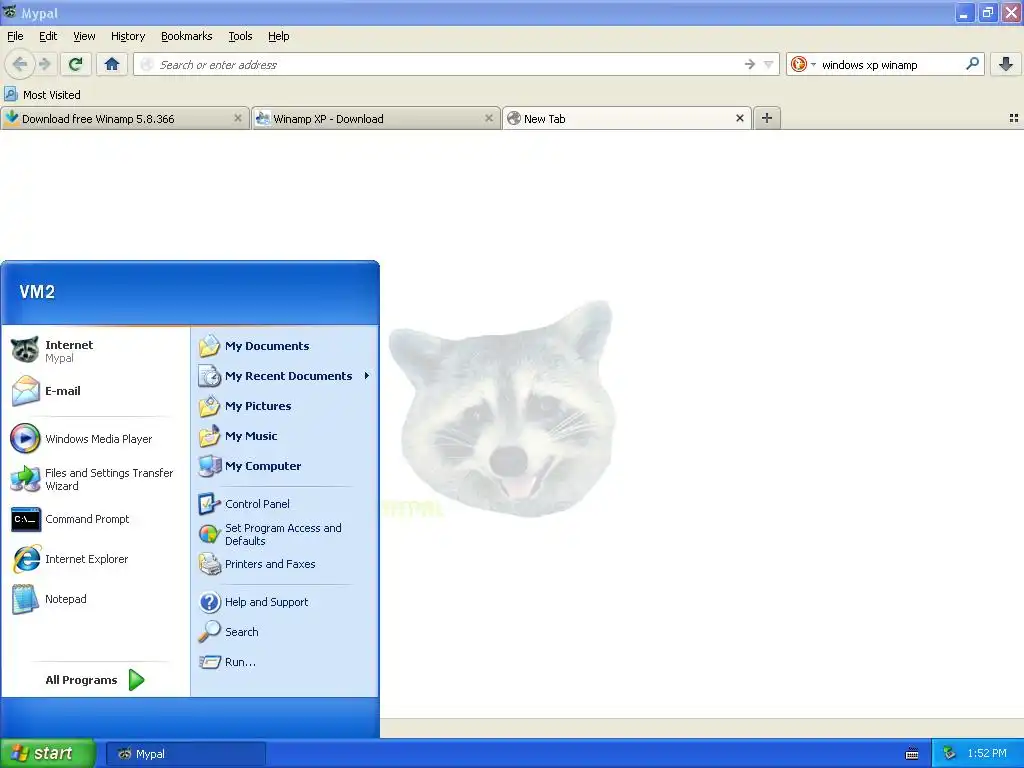Close the Download free Winamp tab
1024x768 pixels.
(238, 118)
